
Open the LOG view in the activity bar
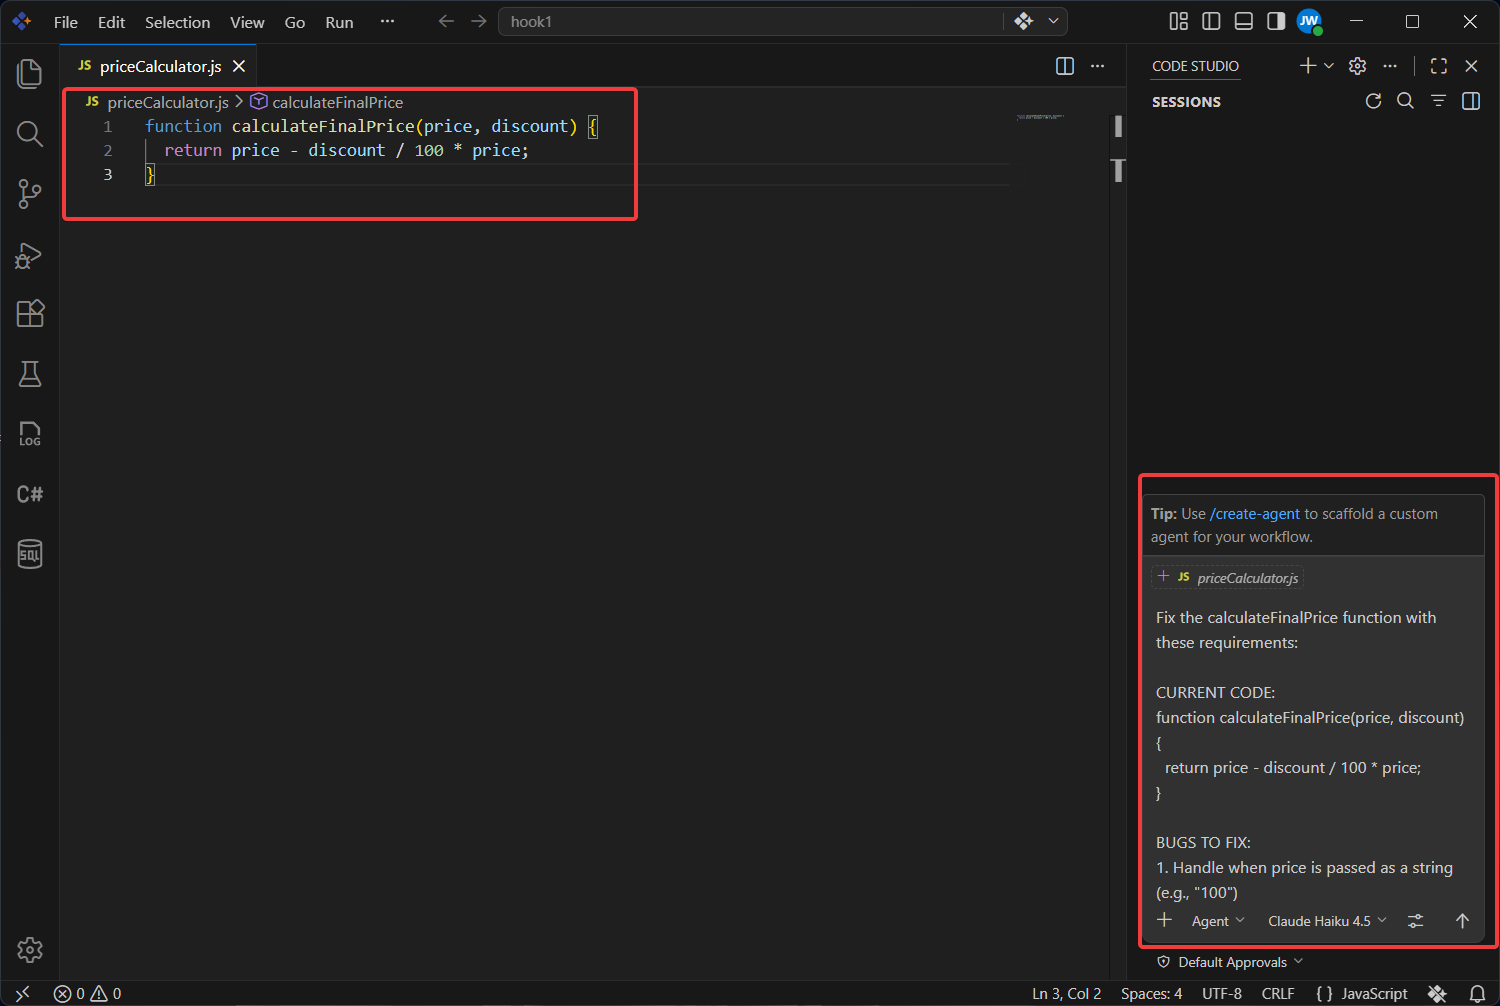click(30, 434)
